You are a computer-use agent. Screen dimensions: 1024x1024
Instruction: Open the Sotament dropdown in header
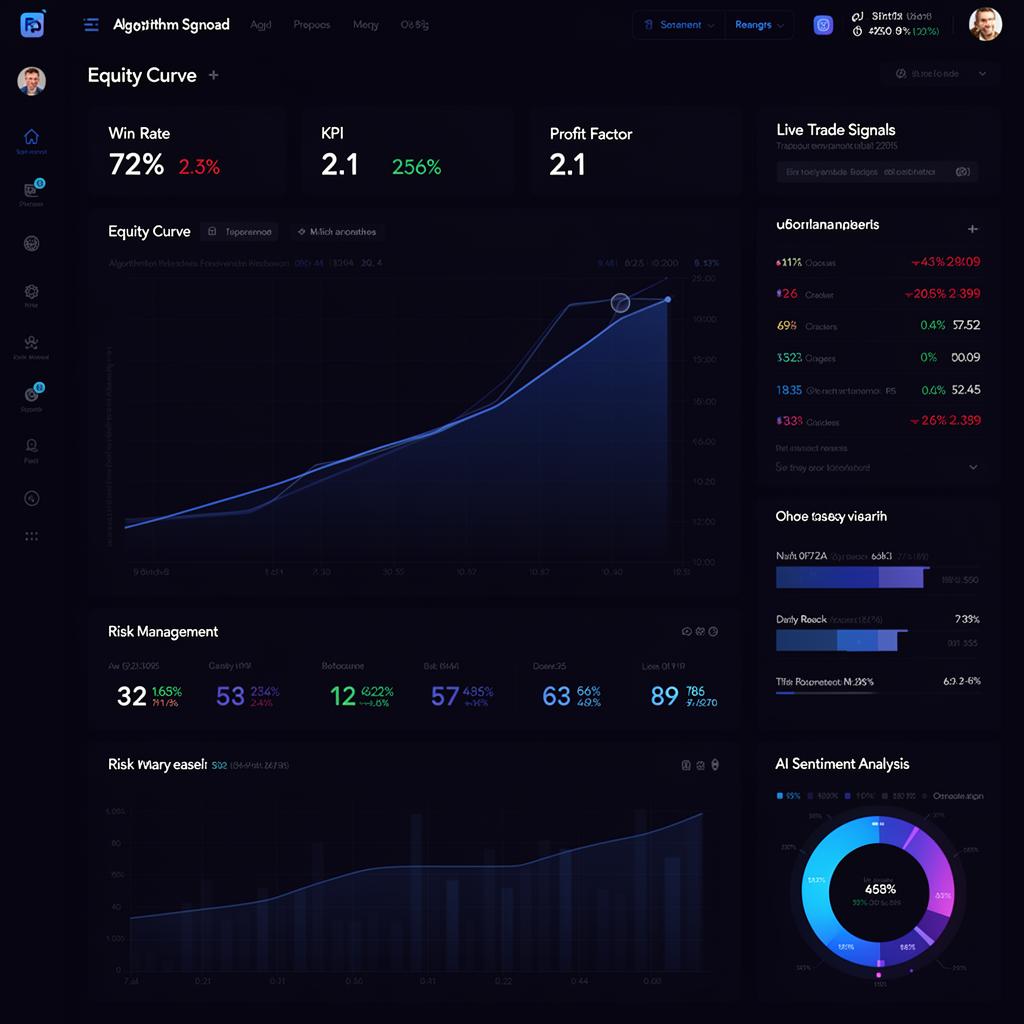(x=679, y=25)
